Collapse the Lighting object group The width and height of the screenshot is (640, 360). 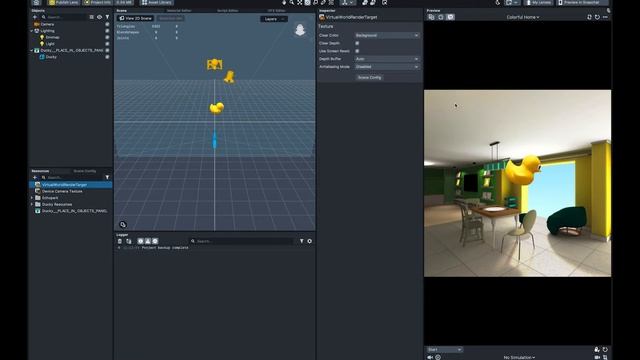pyautogui.click(x=32, y=31)
